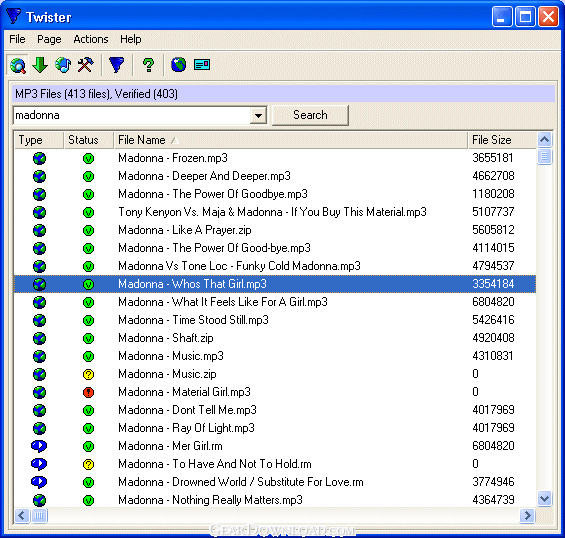This screenshot has height=538, width=565.
Task: Expand the madonna search term dropdown
Action: pos(258,116)
